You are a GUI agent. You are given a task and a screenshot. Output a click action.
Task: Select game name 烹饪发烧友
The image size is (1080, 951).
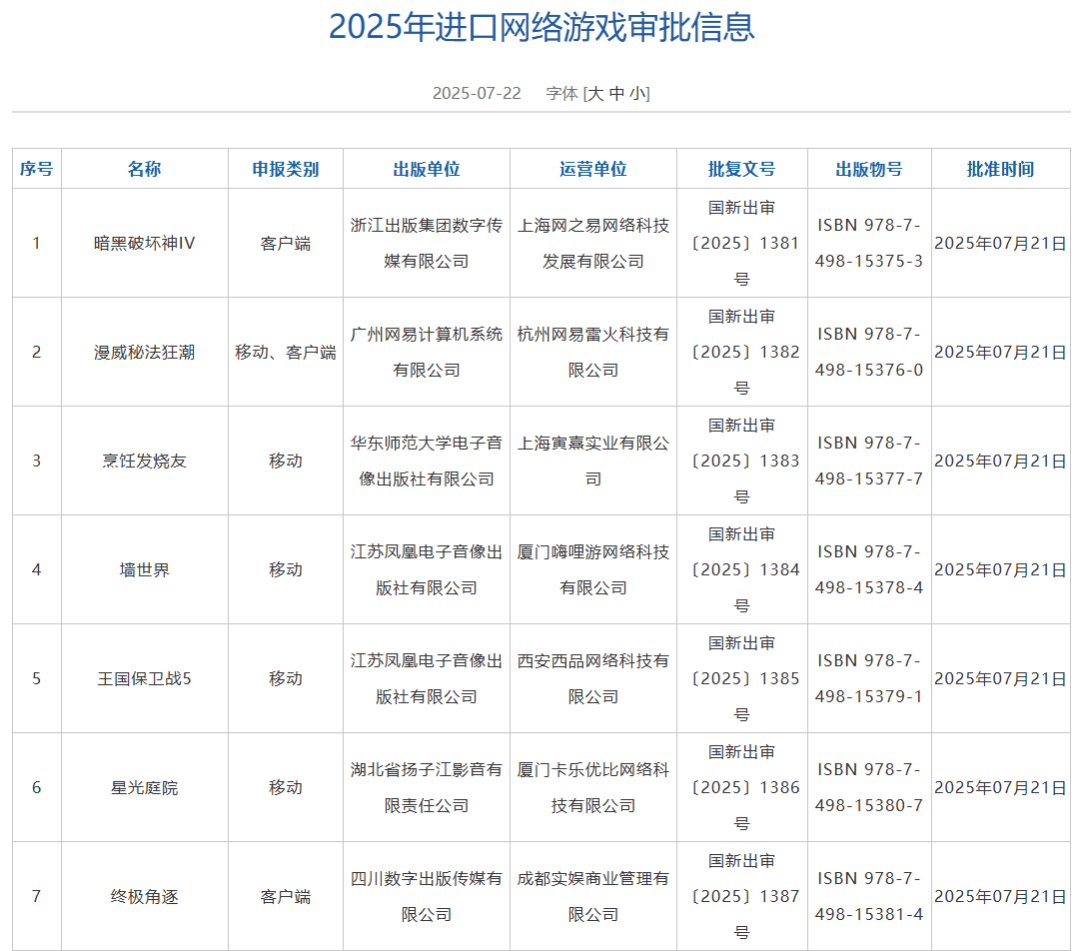pyautogui.click(x=145, y=461)
